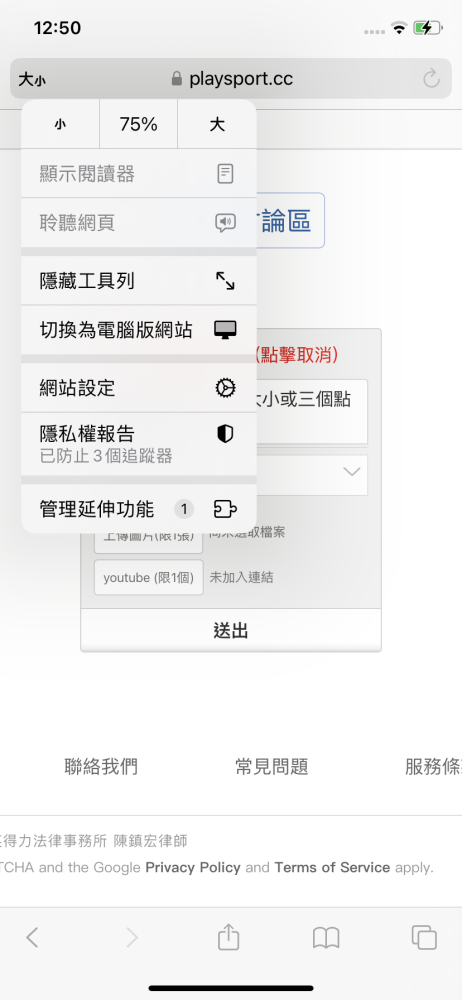Submit form with 送出 button
The image size is (462, 1000).
231,631
